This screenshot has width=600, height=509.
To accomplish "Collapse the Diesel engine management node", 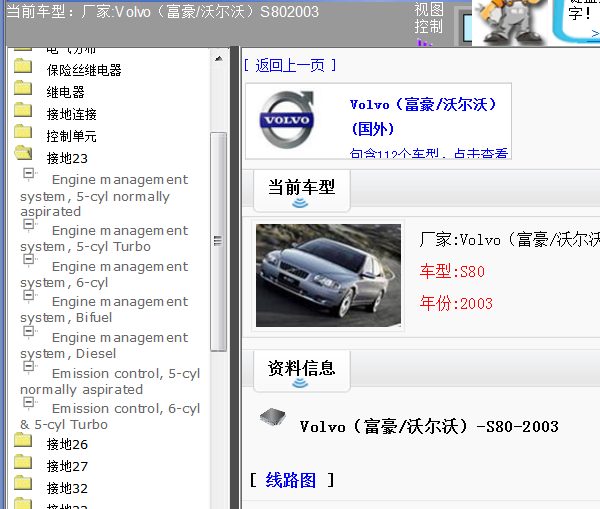I will [x=28, y=331].
